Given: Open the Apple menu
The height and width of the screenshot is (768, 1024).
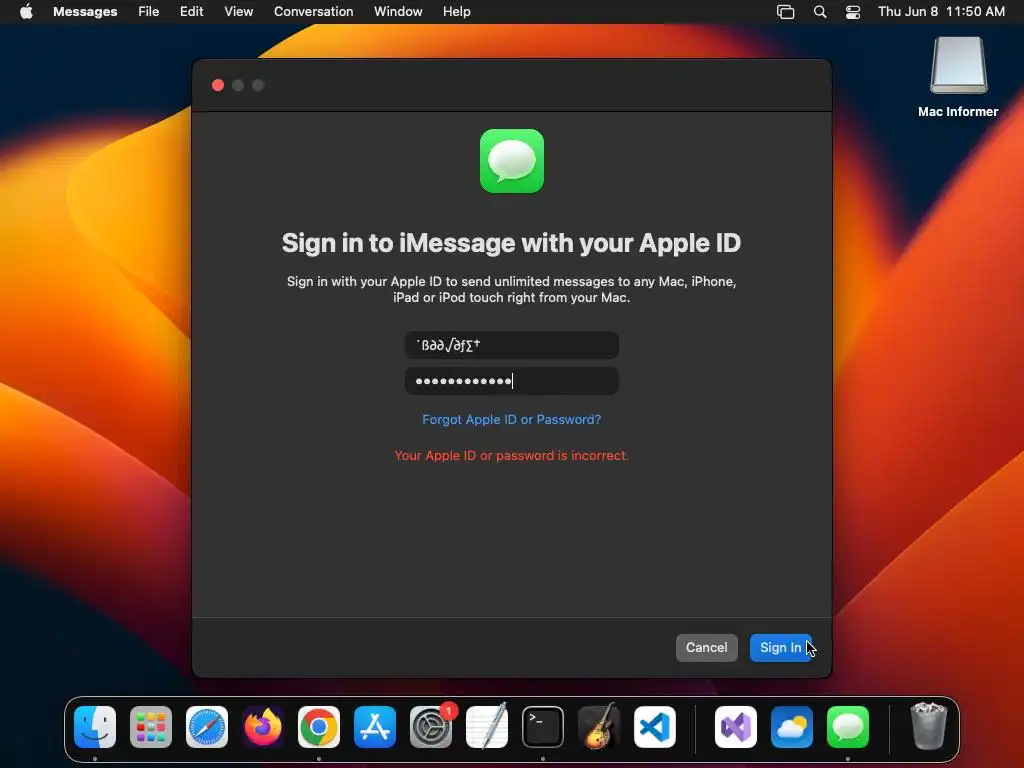Looking at the screenshot, I should click(x=26, y=11).
